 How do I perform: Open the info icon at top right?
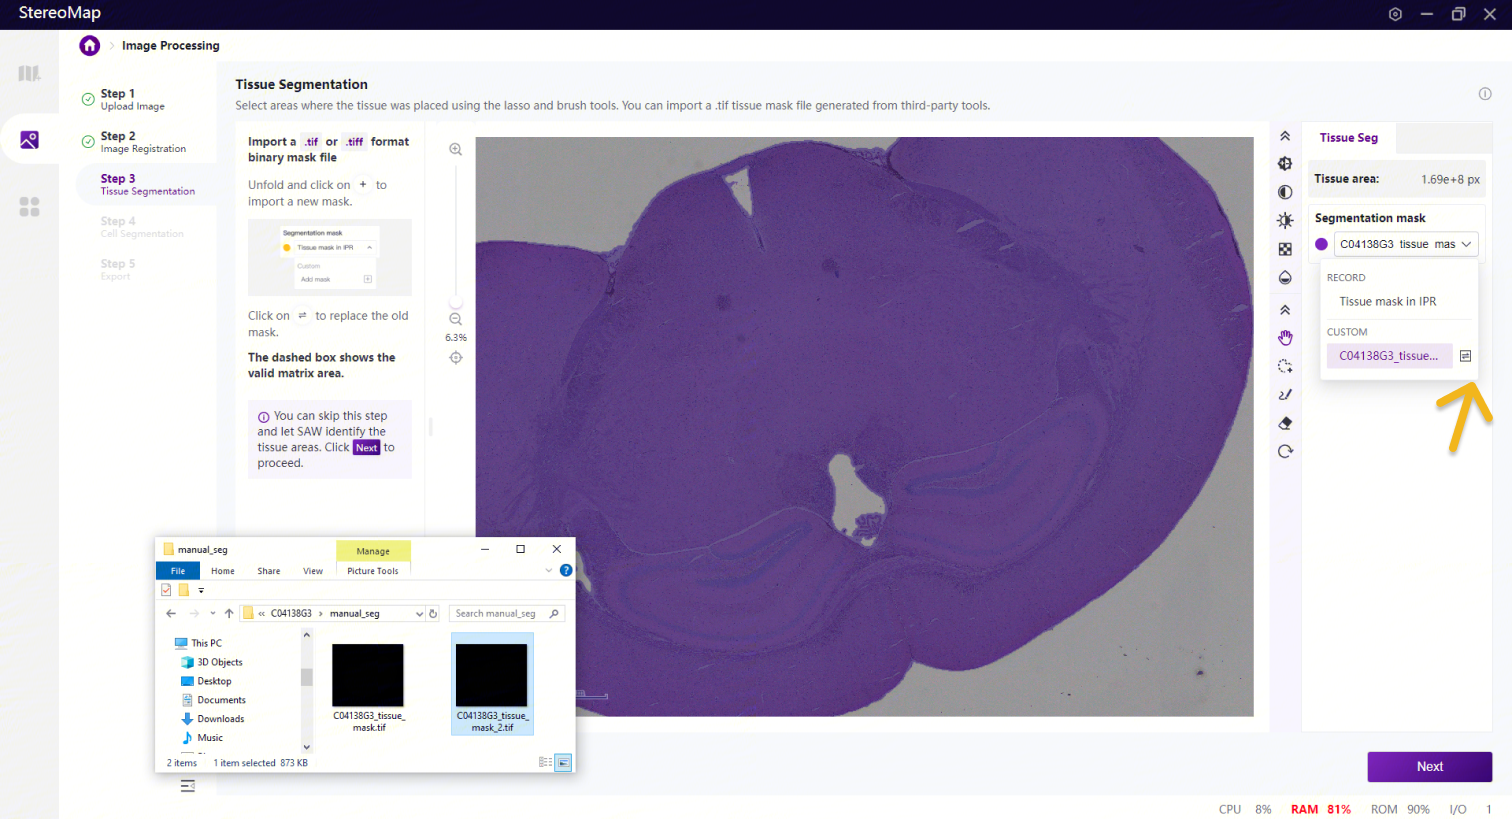point(1485,94)
